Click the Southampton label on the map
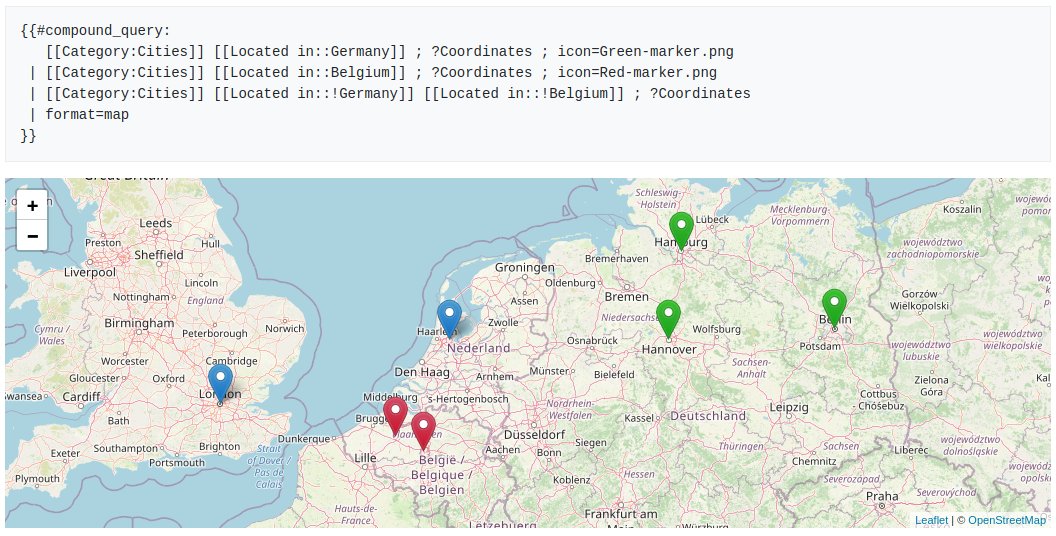1056x536 pixels. tap(126, 448)
